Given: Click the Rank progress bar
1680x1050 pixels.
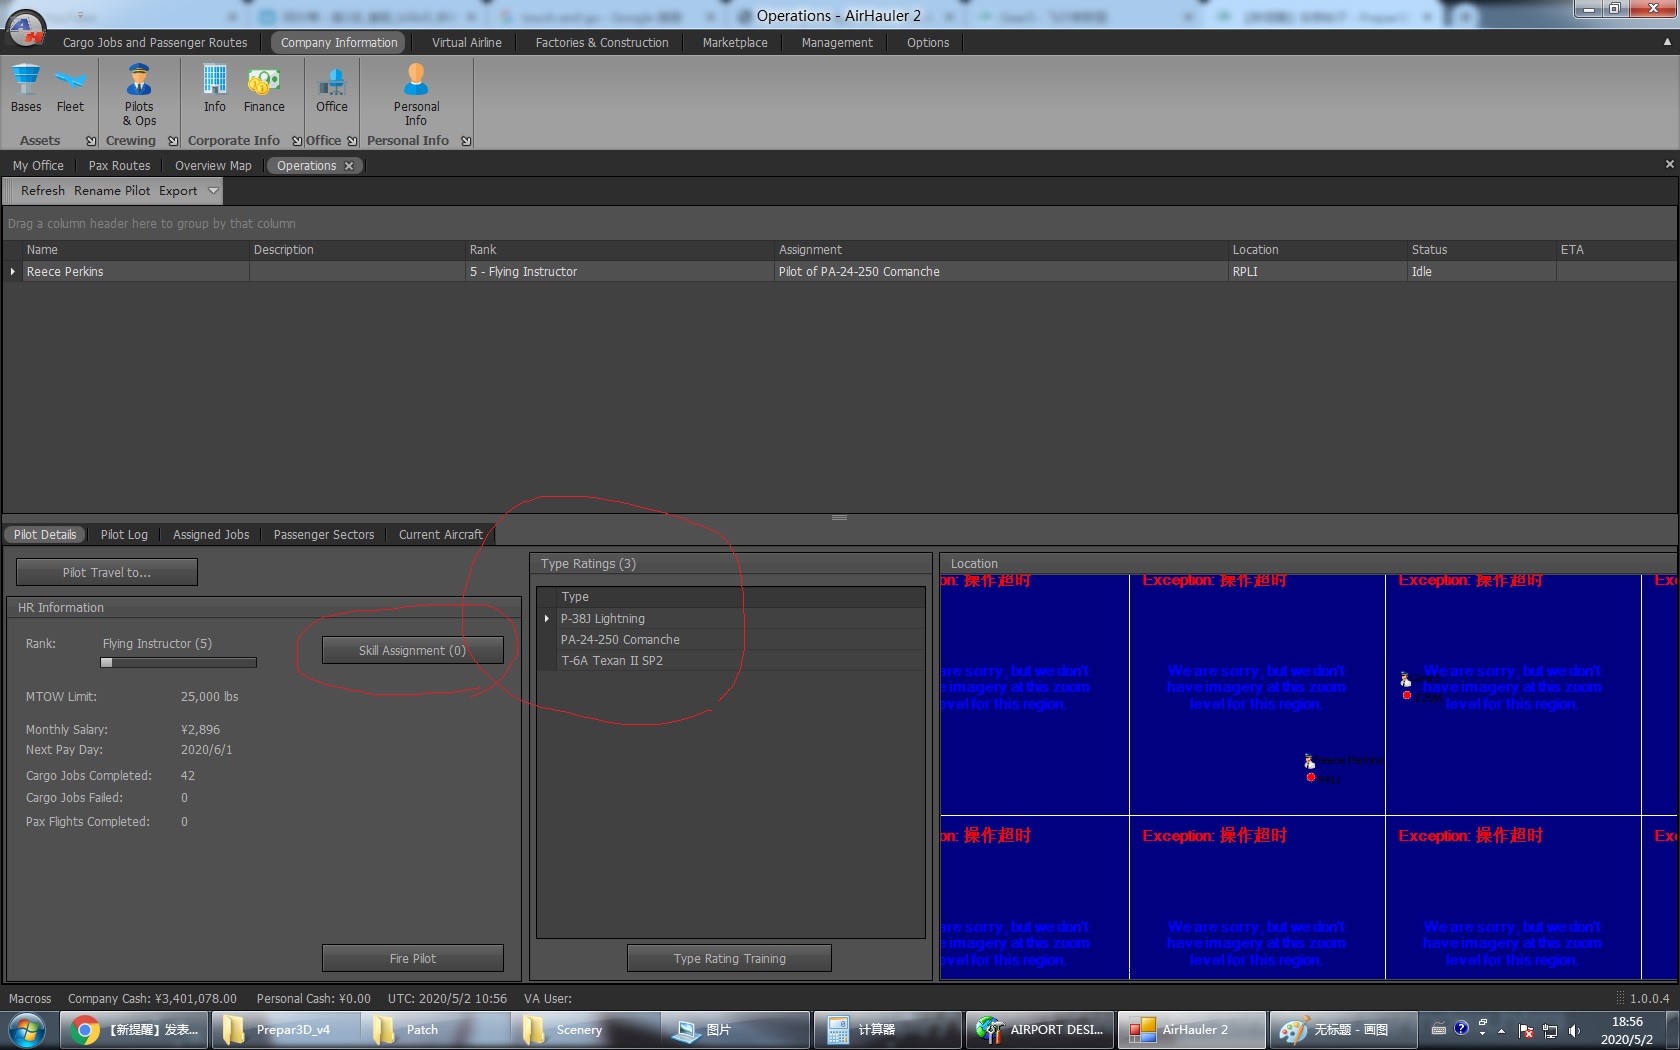Looking at the screenshot, I should pos(179,662).
